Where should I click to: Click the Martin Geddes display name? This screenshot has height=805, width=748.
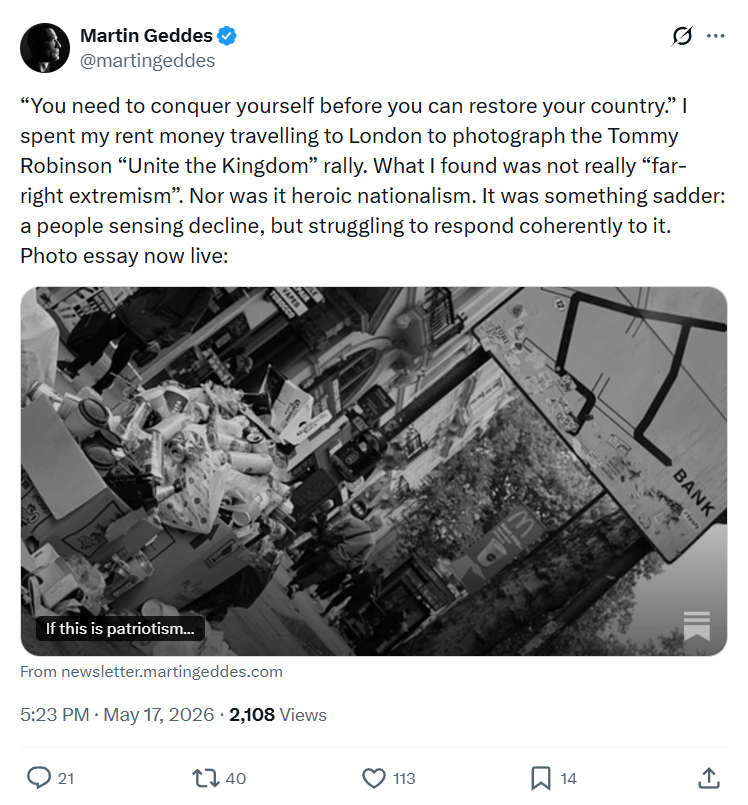pos(146,35)
